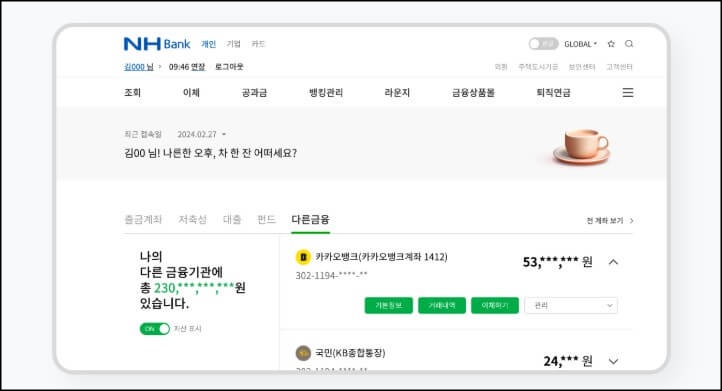Open the hamburger full menu icon

pos(628,93)
